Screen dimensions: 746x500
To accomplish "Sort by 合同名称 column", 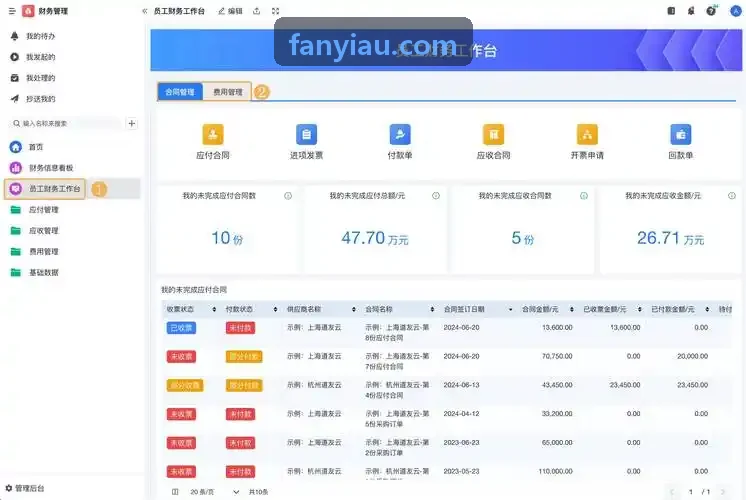I will [432, 309].
